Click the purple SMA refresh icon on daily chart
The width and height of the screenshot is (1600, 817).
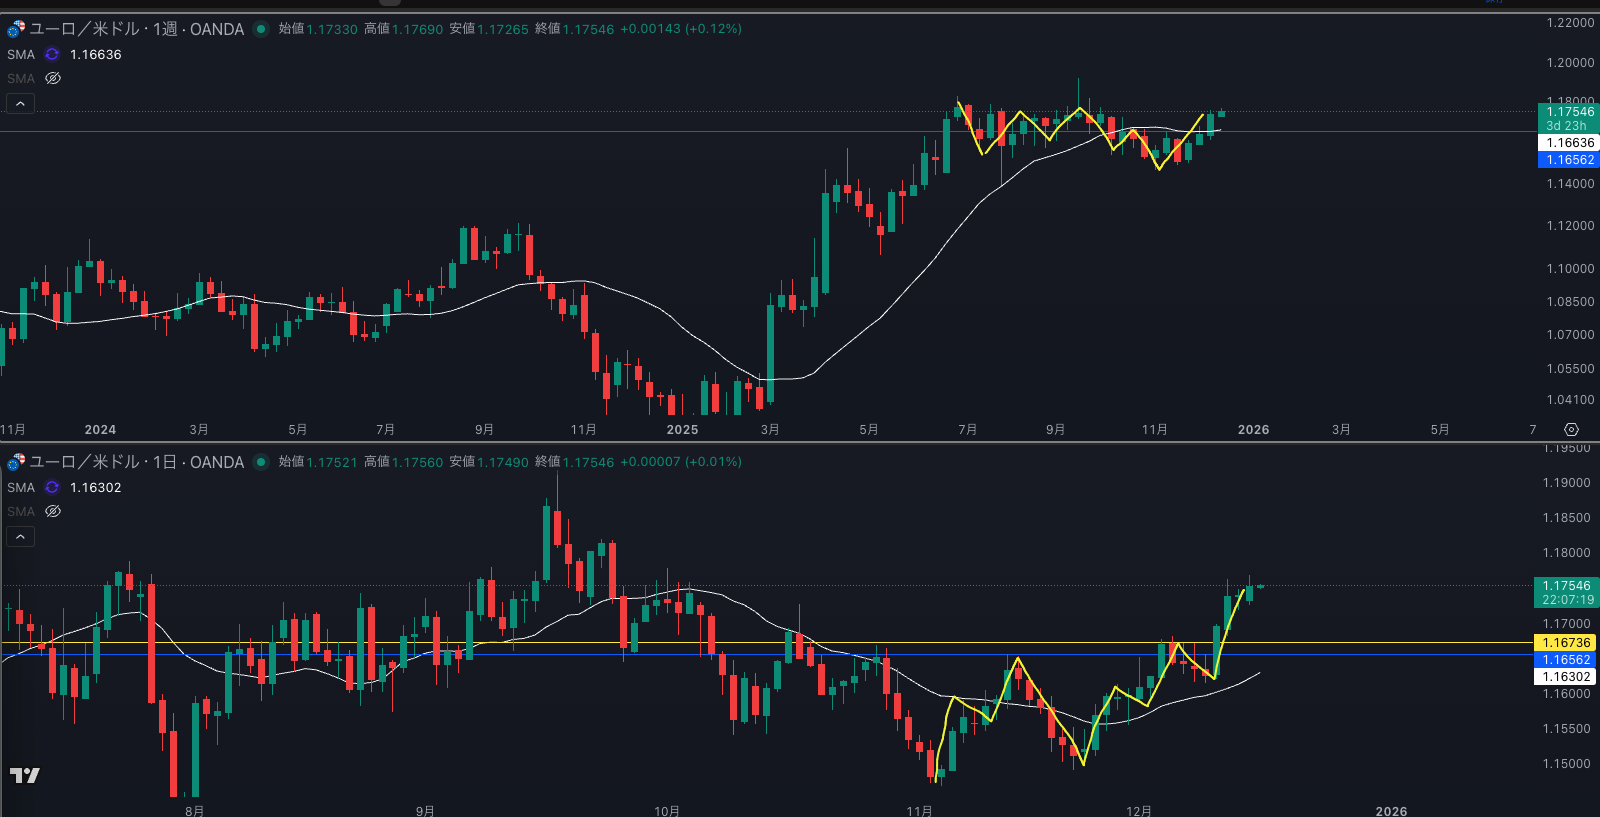pyautogui.click(x=52, y=488)
